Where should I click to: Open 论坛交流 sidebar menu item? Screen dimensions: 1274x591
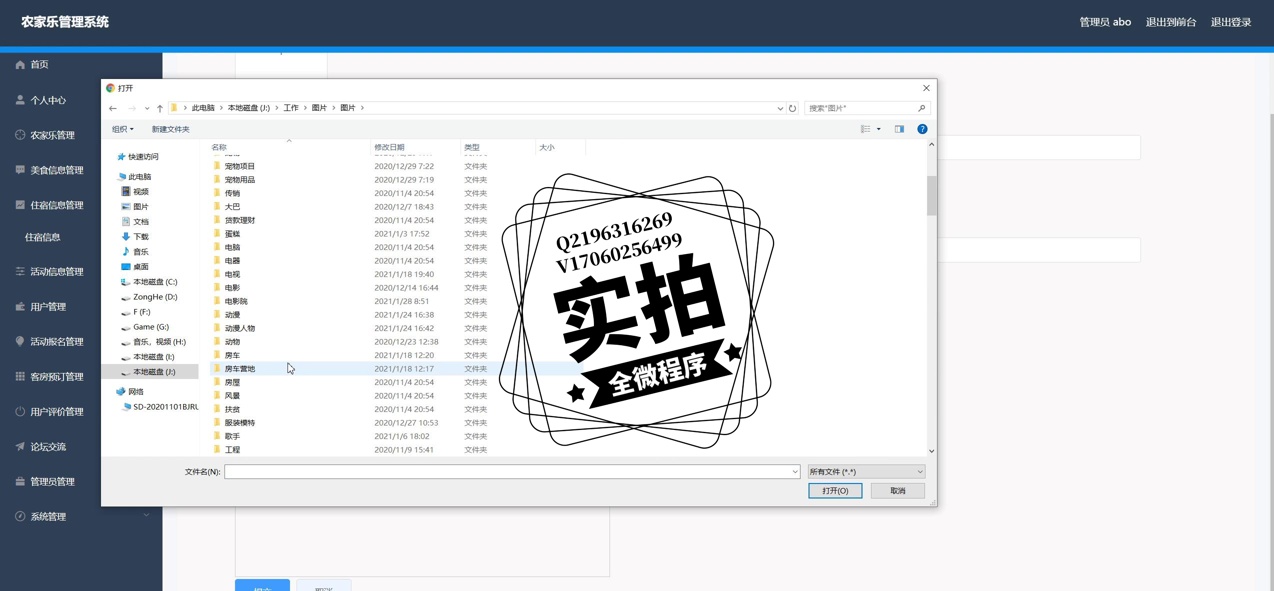(x=47, y=447)
